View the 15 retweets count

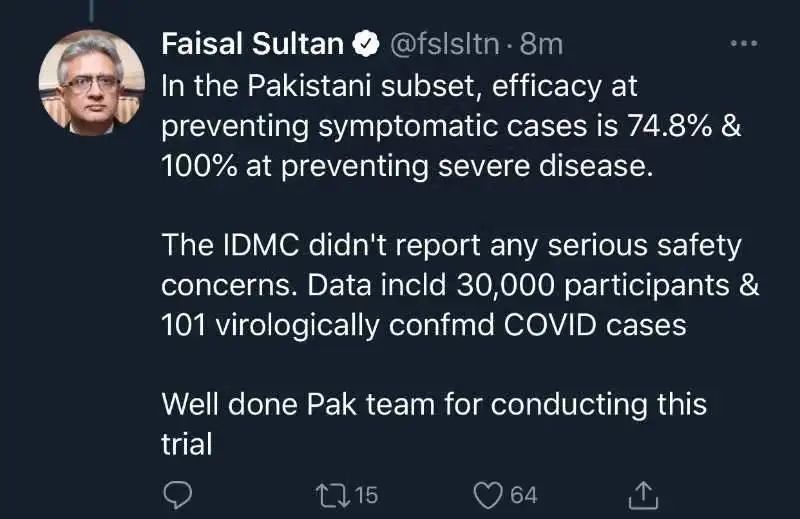(x=366, y=494)
